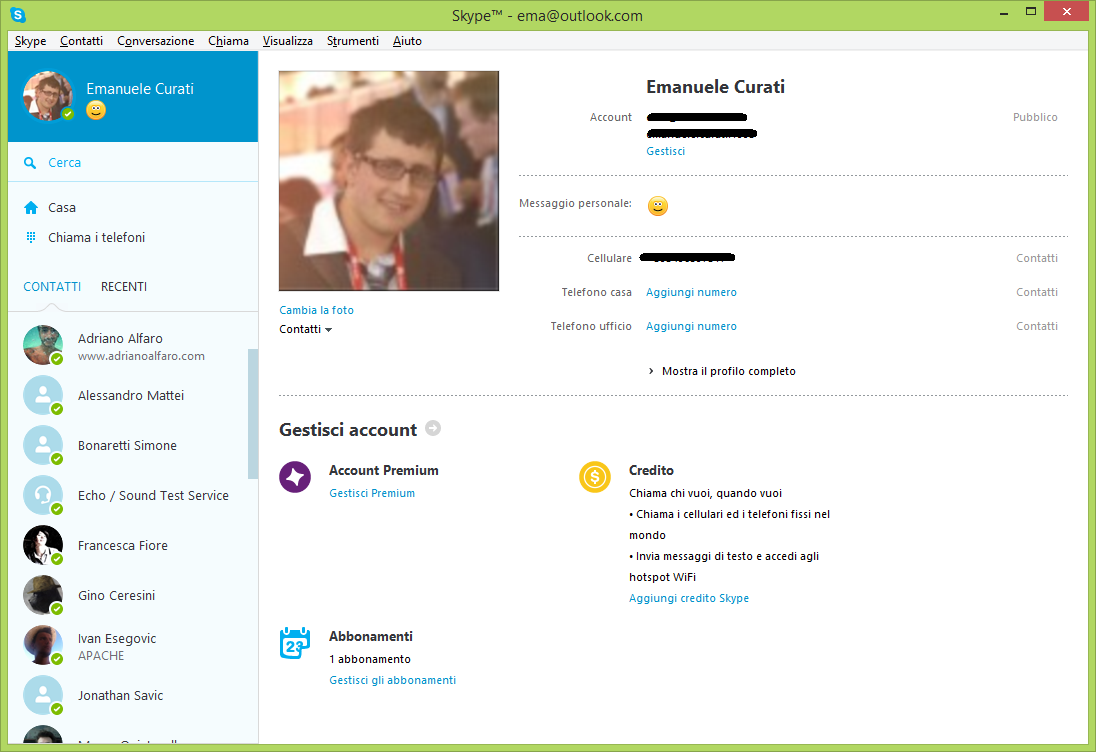This screenshot has width=1096, height=752.
Task: Open Casa via the house icon
Action: click(x=31, y=208)
